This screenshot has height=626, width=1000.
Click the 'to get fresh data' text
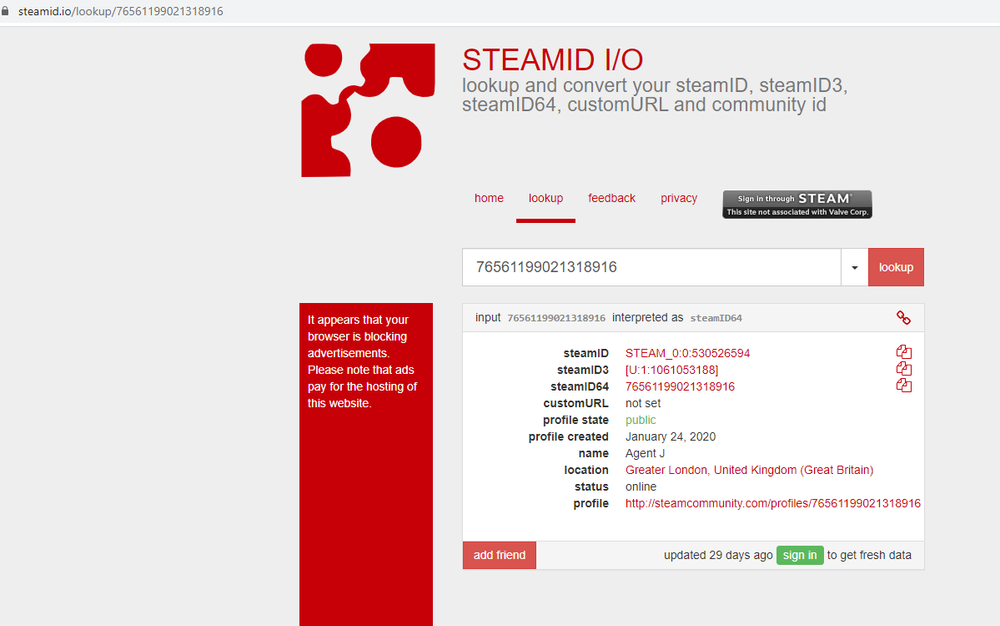click(x=869, y=555)
